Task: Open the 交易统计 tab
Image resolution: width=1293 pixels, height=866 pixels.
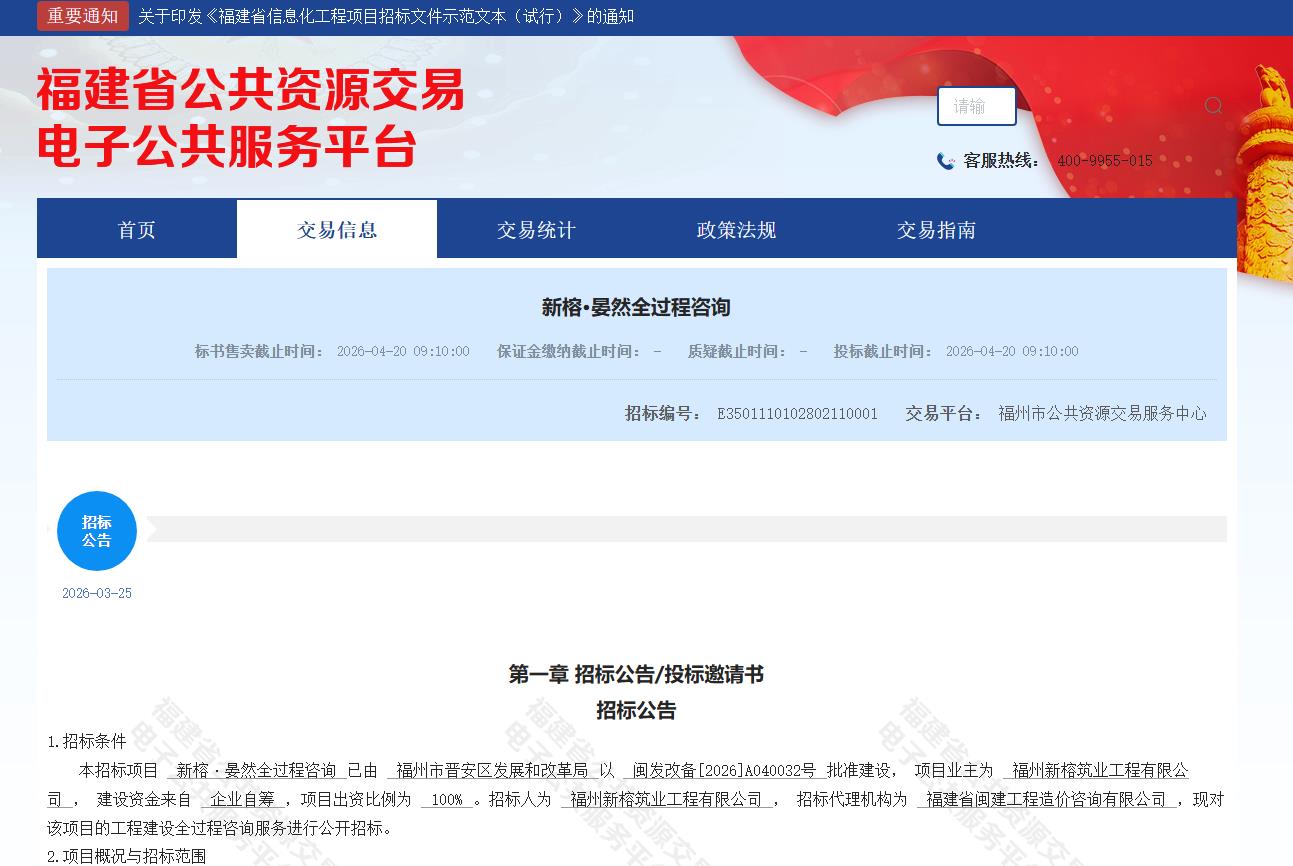Action: click(537, 230)
